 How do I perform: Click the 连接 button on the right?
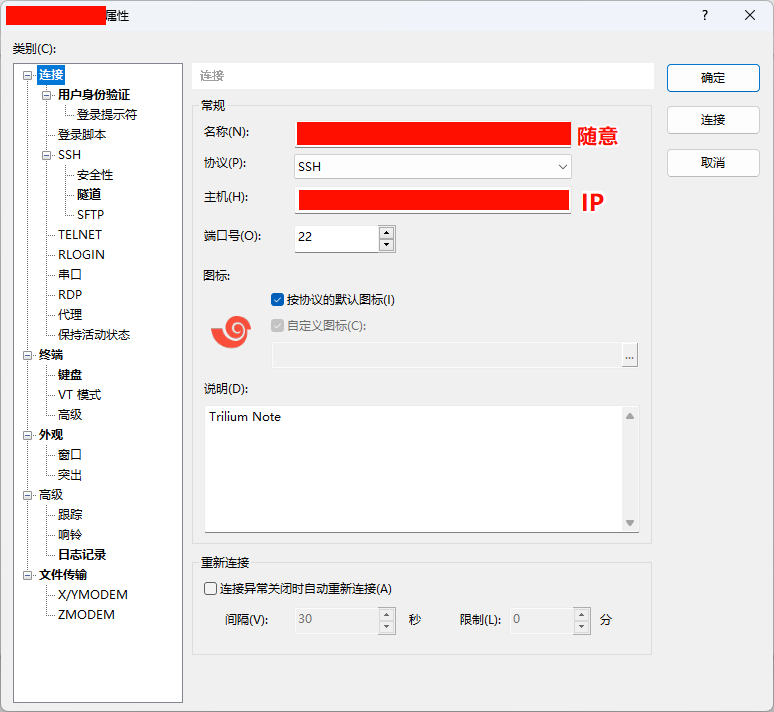click(x=713, y=120)
